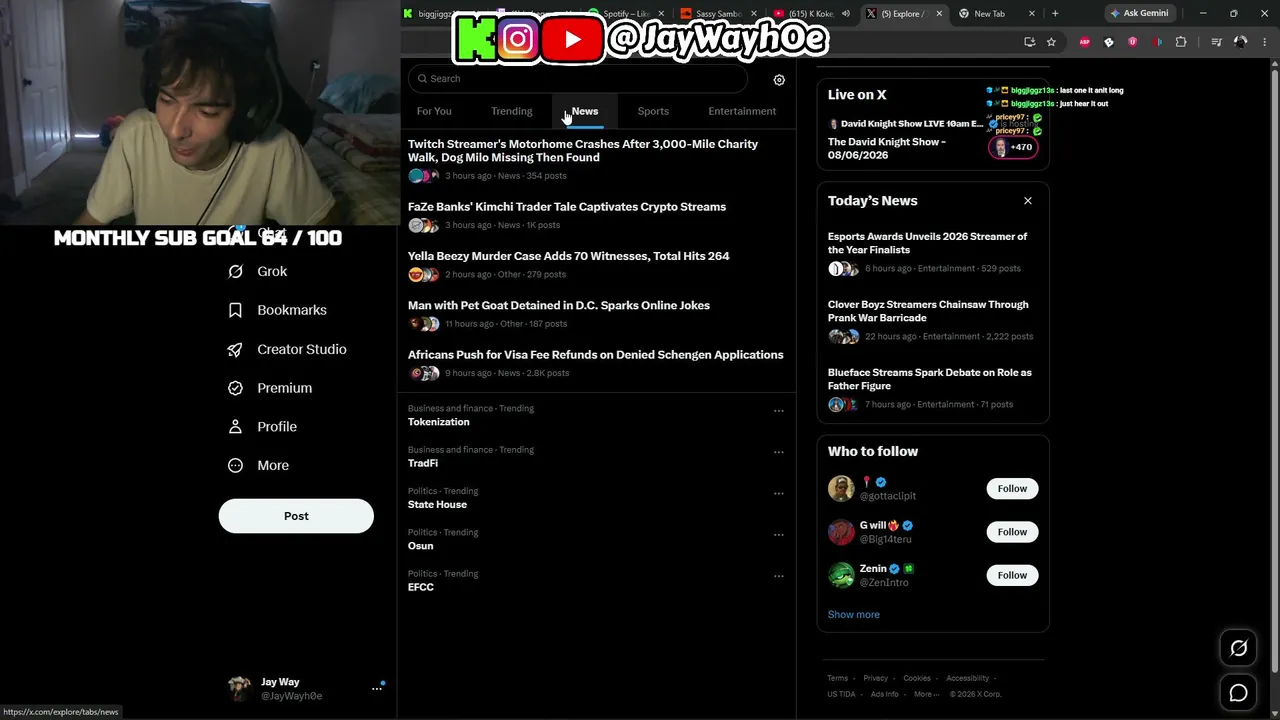Viewport: 1280px width, 720px height.
Task: Follow G will @Big14teru
Action: (1012, 532)
